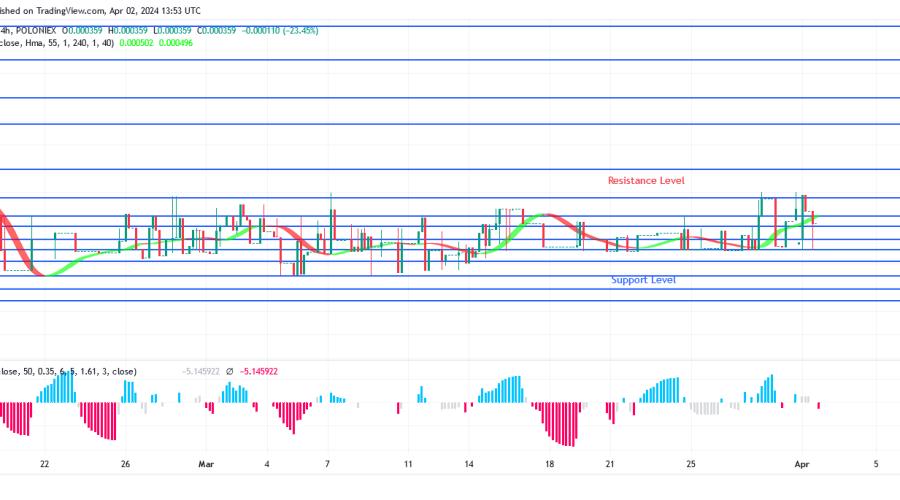
Task: Click the 26 date on time axis
Action: [x=126, y=464]
